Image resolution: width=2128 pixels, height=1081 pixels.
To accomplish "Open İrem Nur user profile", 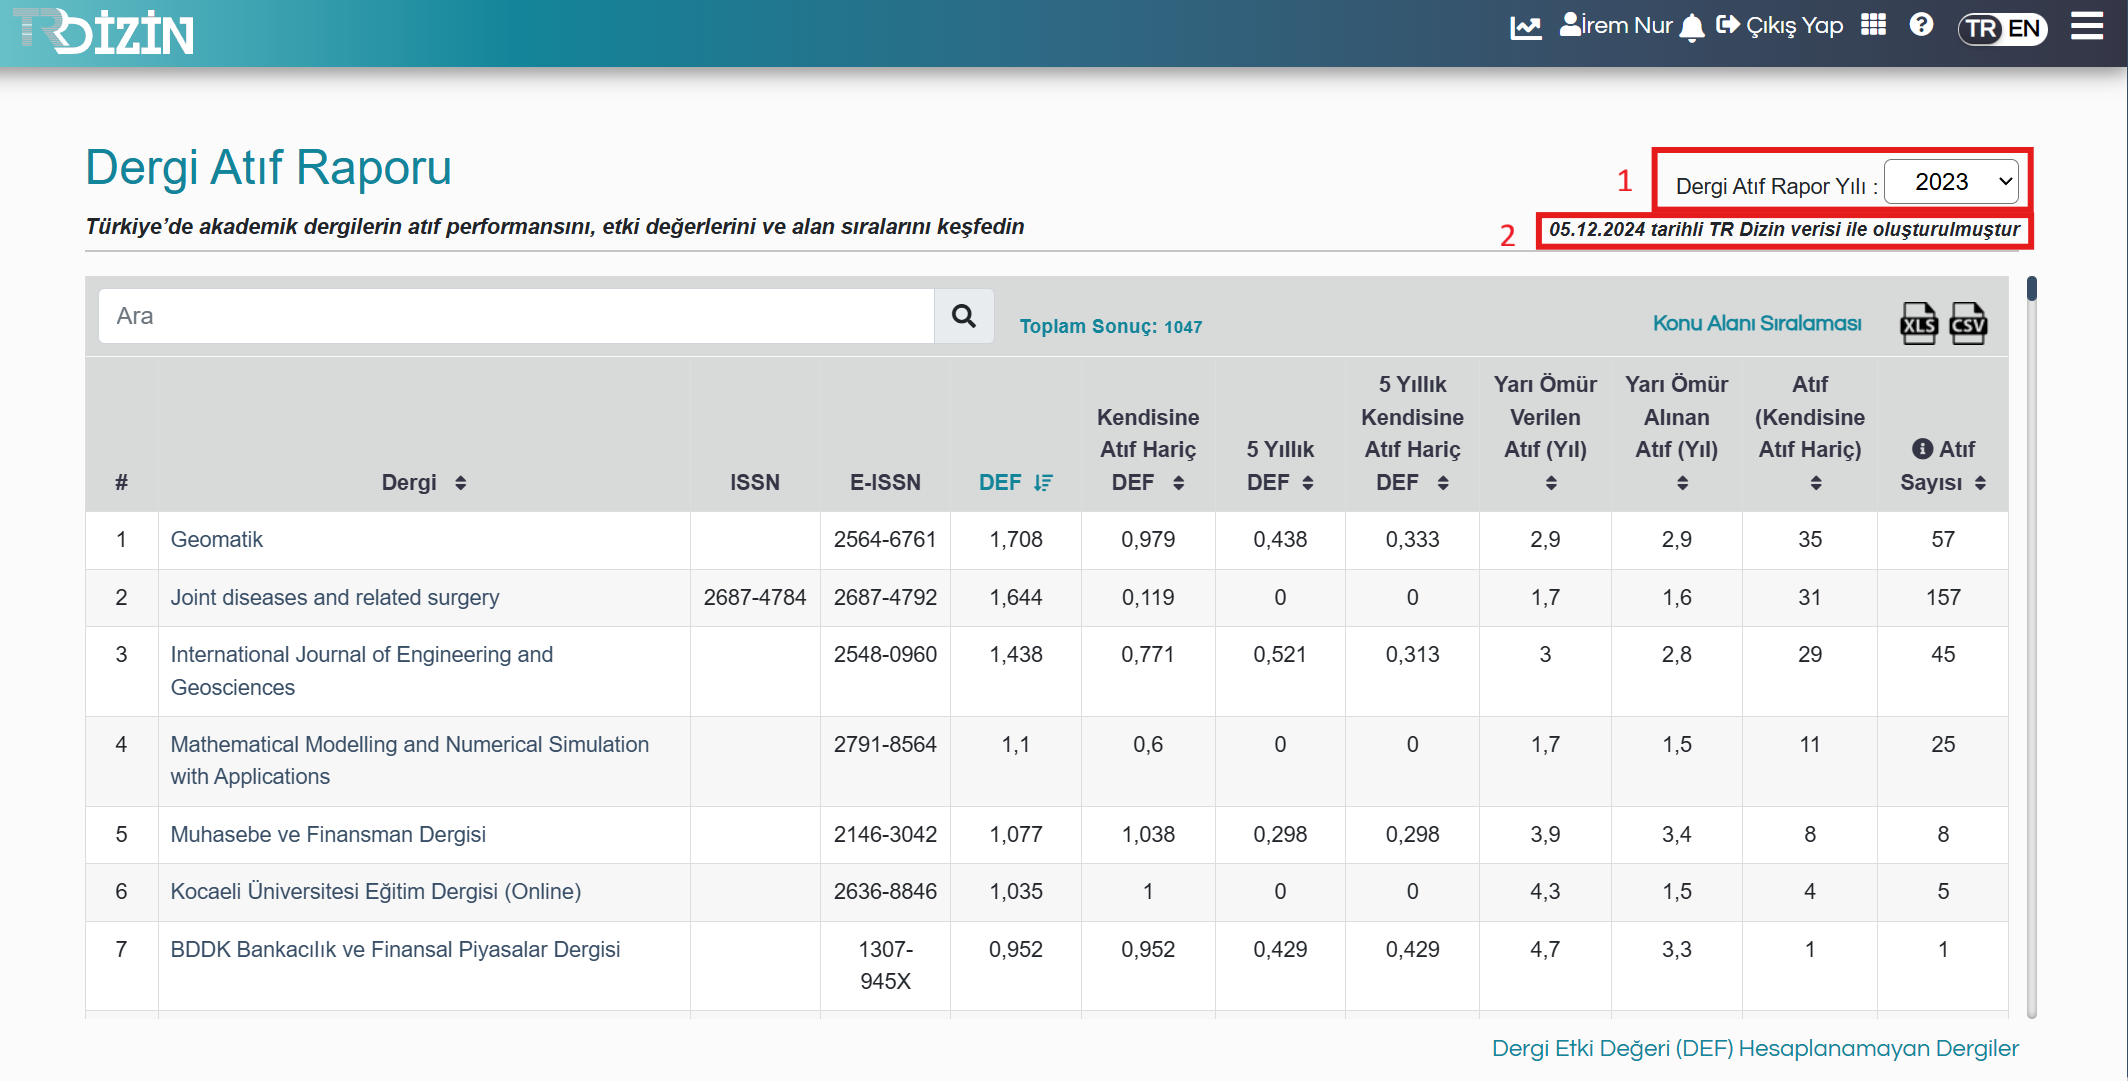I will tap(1616, 26).
